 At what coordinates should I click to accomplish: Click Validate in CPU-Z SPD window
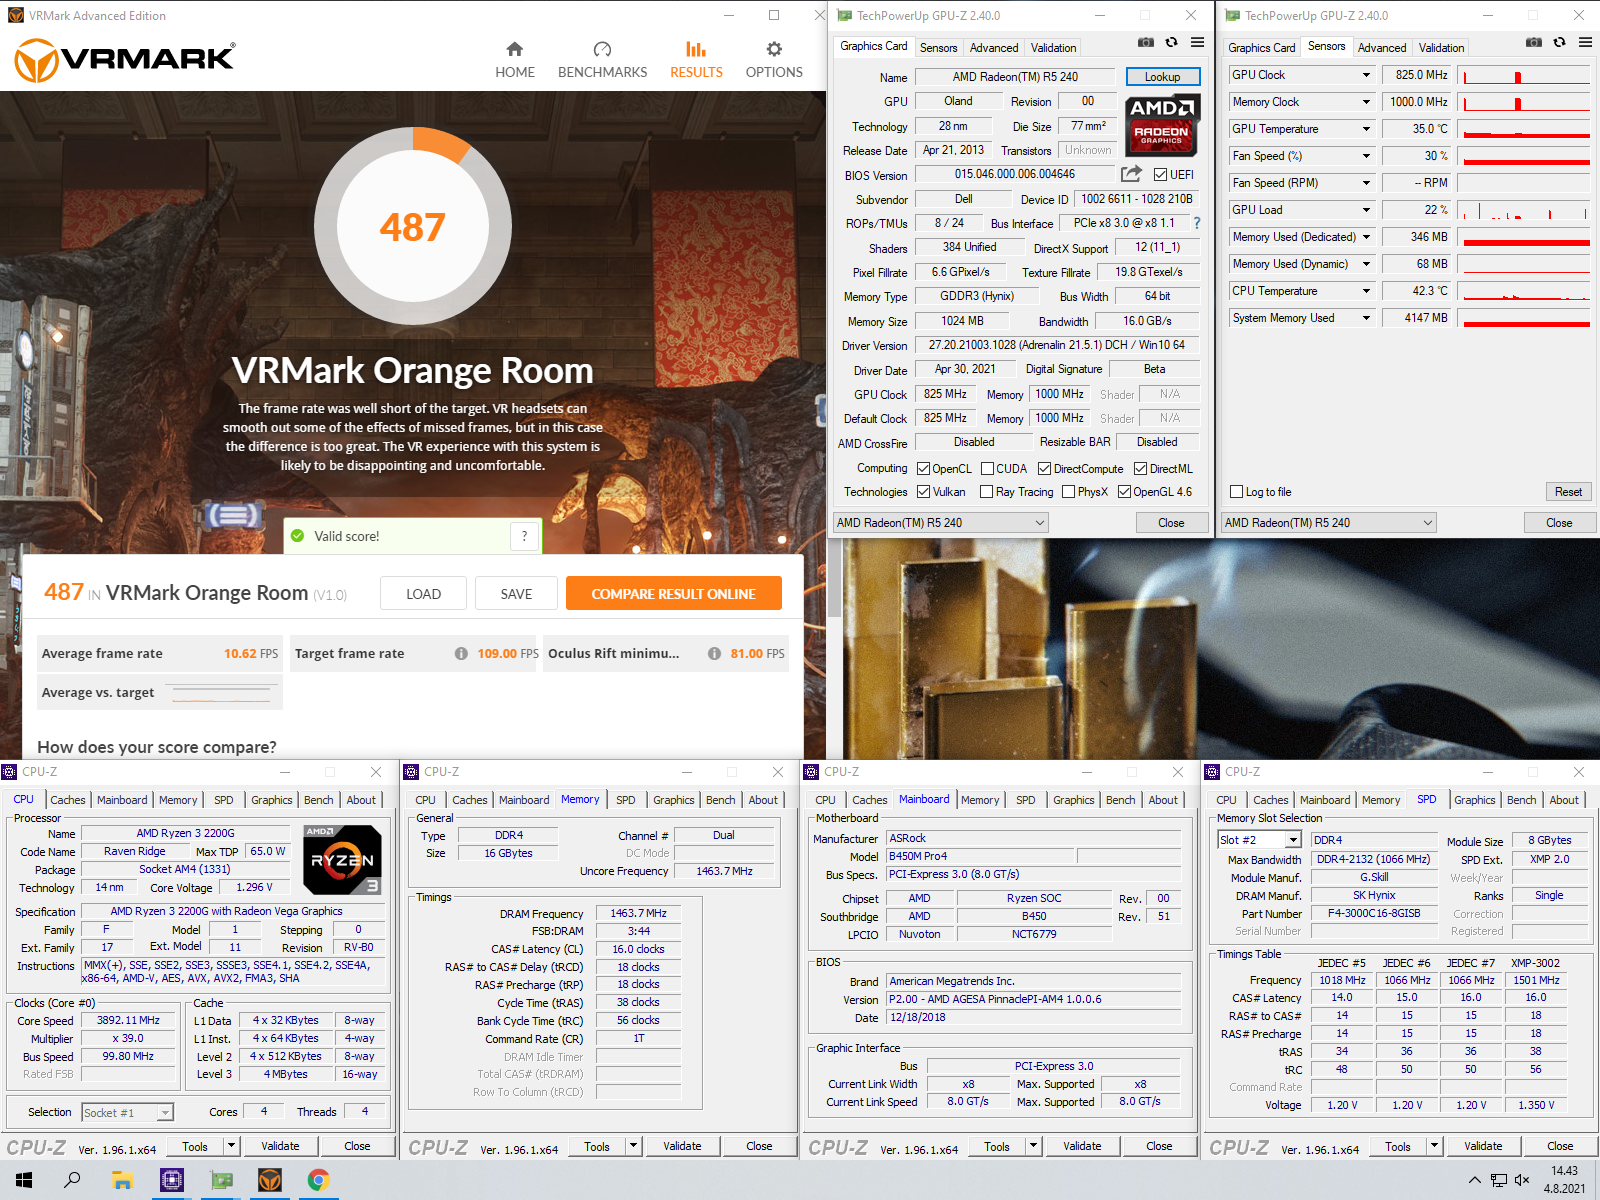(x=1483, y=1146)
